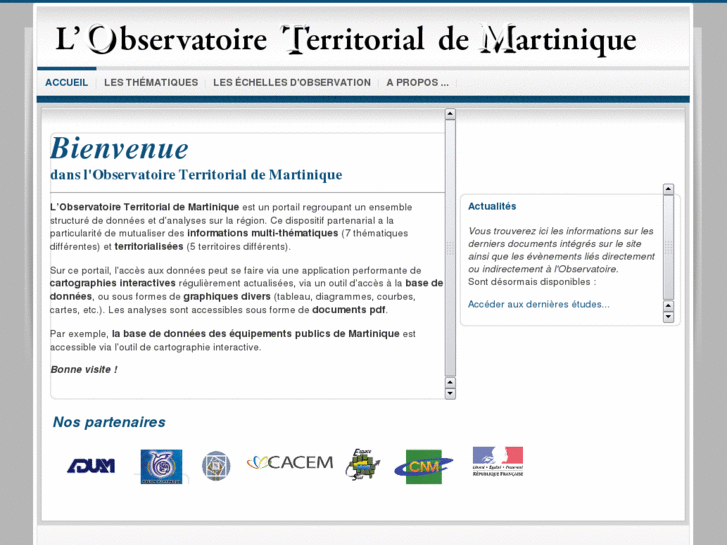Viewport: 727px width, 545px height.
Task: Open LES ÉCHELLES D'OBSERVATION menu
Action: [x=292, y=83]
